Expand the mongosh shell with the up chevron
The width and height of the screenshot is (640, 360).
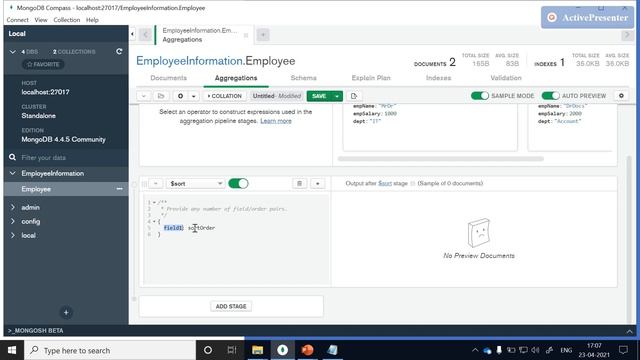(x=629, y=331)
